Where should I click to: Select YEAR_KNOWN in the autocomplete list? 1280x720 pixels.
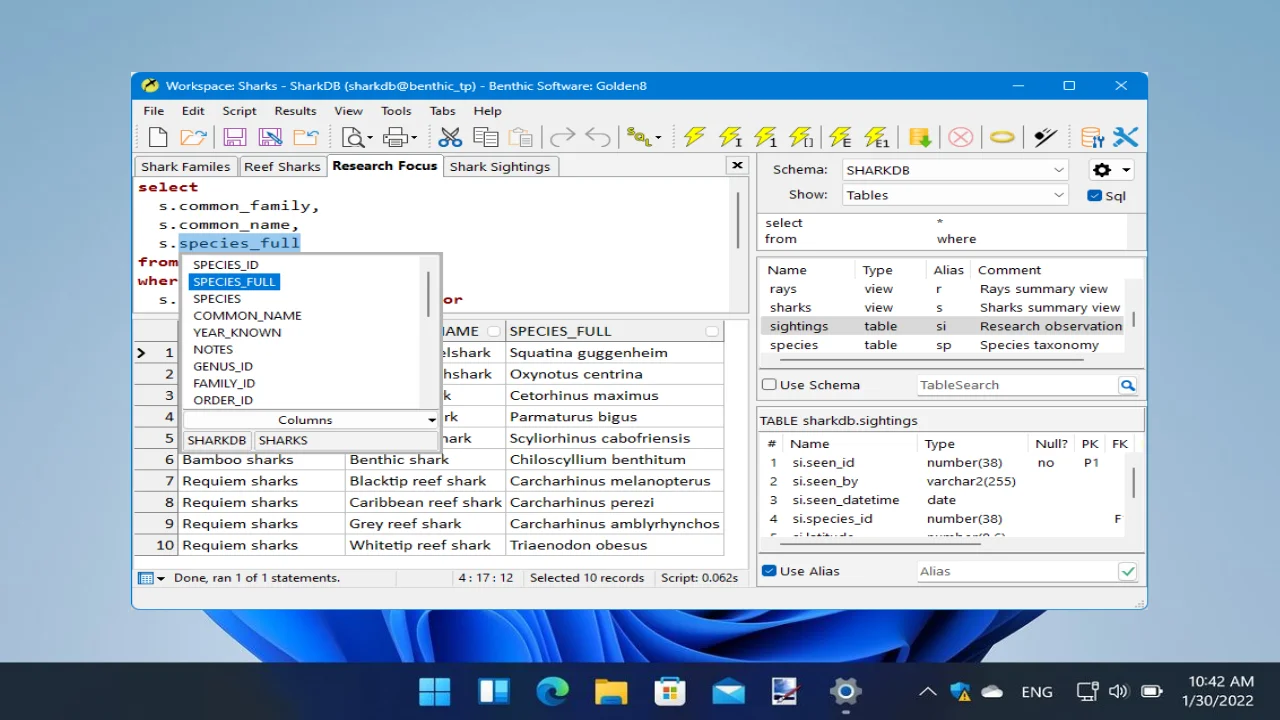coord(237,332)
